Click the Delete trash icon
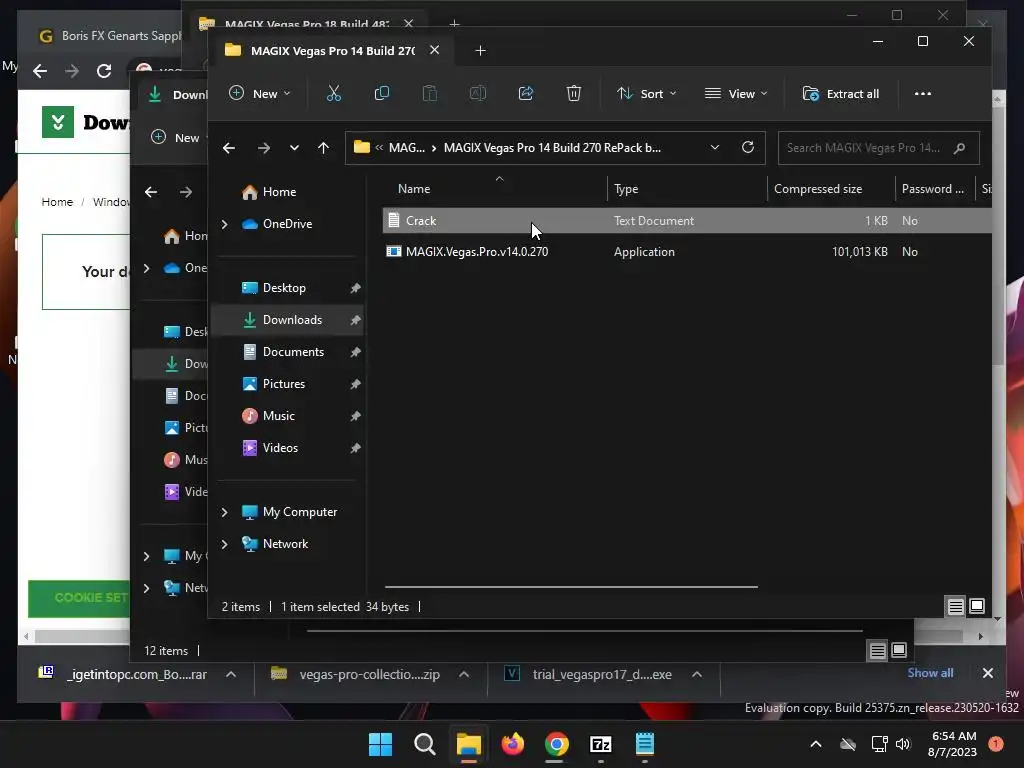This screenshot has width=1024, height=768. [x=573, y=94]
